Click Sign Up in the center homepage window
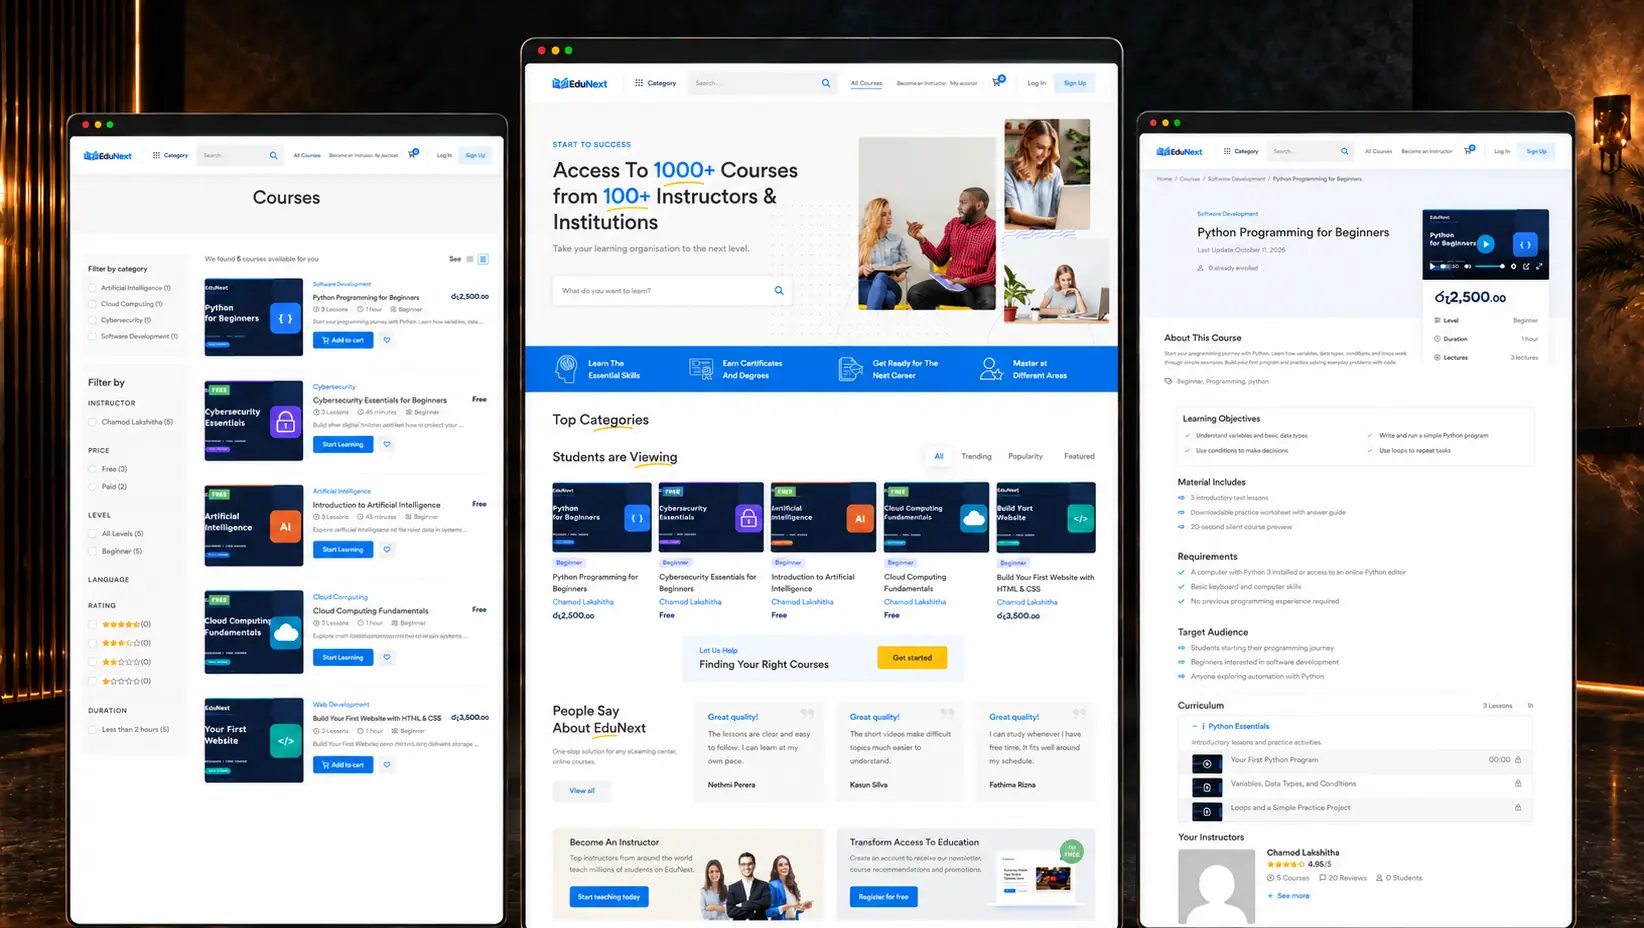Image resolution: width=1644 pixels, height=928 pixels. pos(1075,83)
